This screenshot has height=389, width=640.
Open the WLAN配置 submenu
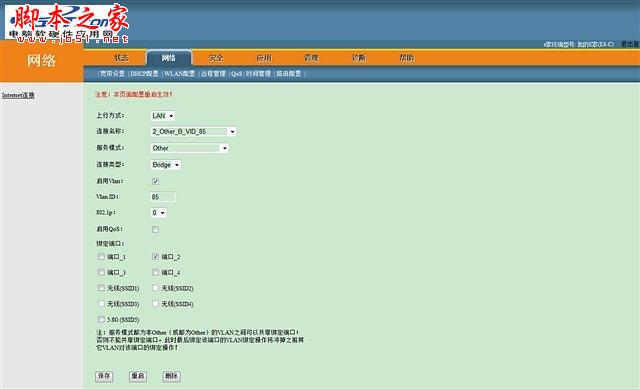coord(180,74)
